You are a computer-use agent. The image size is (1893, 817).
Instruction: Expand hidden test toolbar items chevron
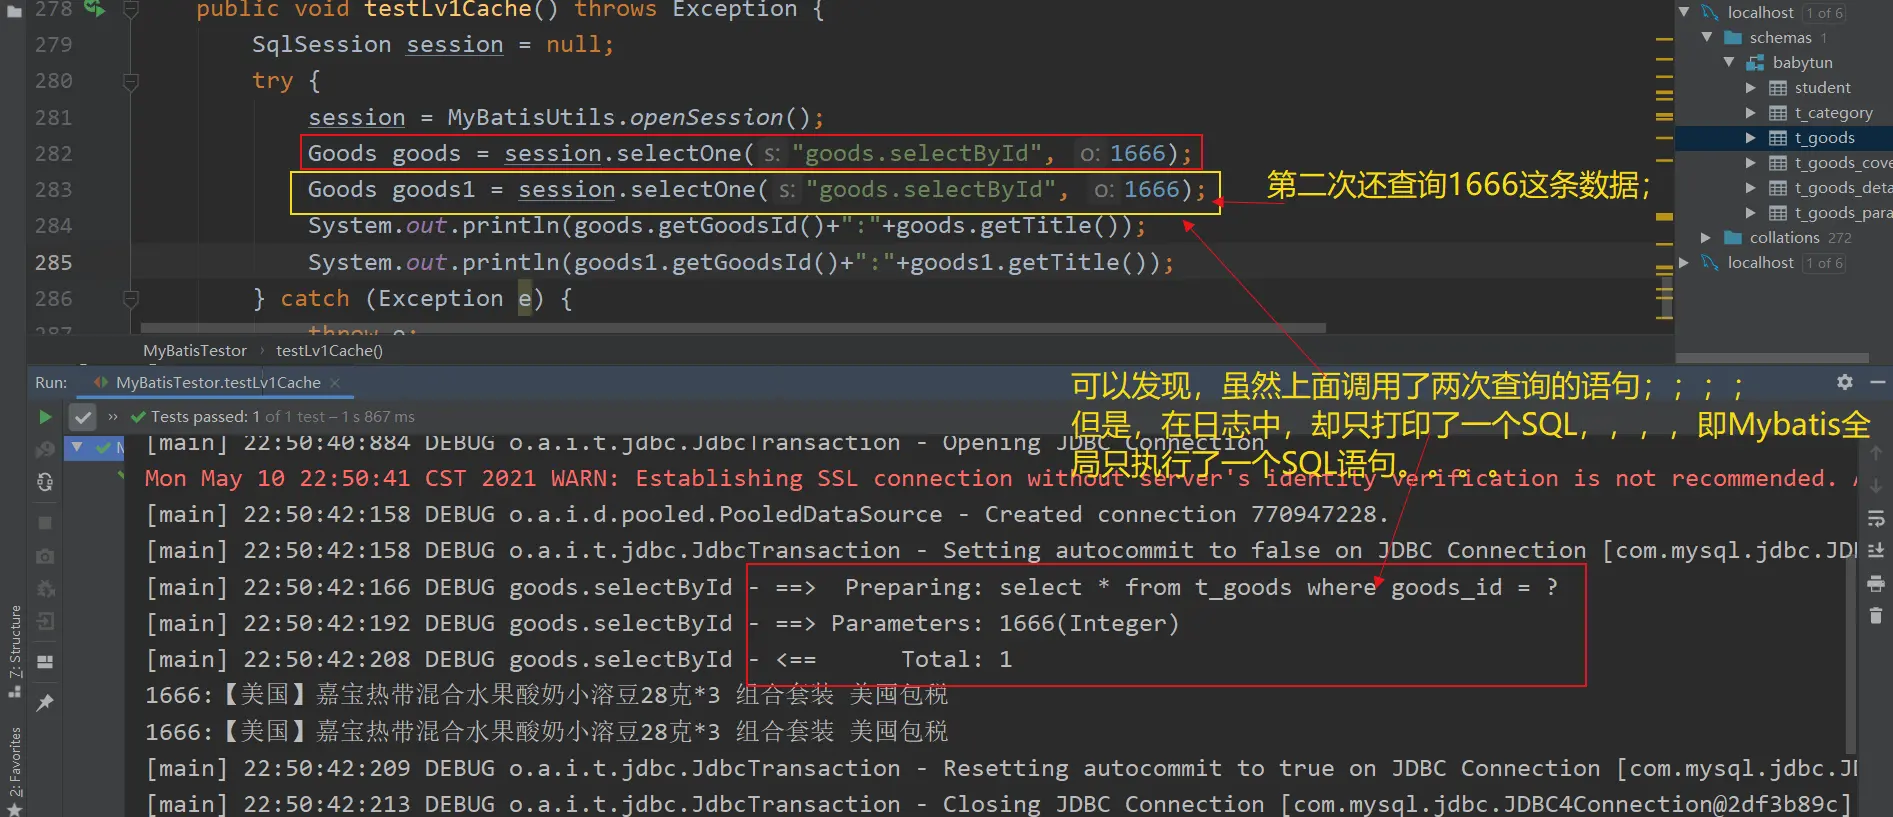pyautogui.click(x=113, y=417)
